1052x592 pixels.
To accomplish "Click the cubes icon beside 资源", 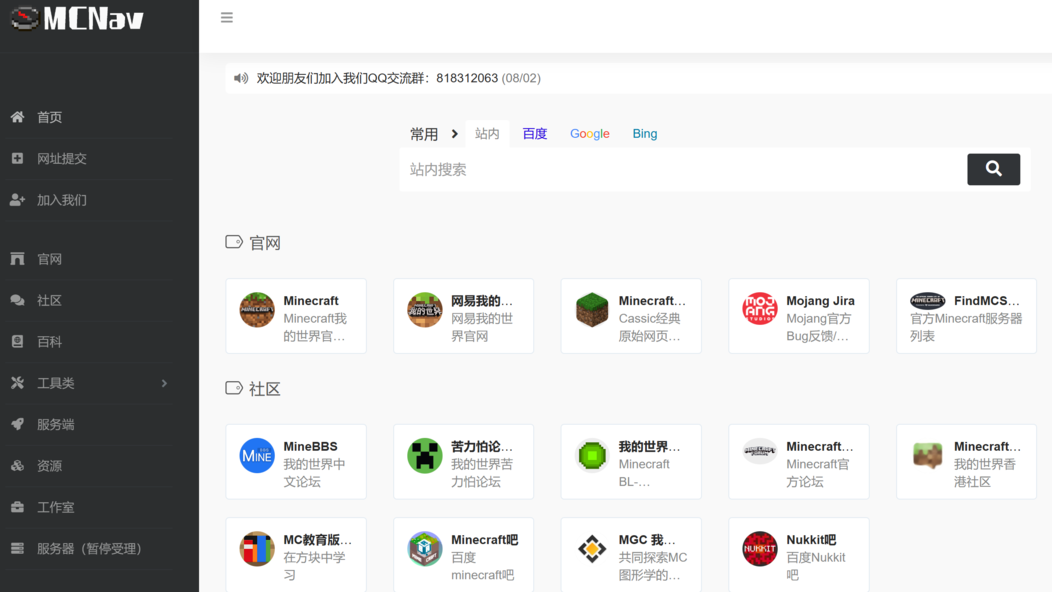I will point(17,466).
